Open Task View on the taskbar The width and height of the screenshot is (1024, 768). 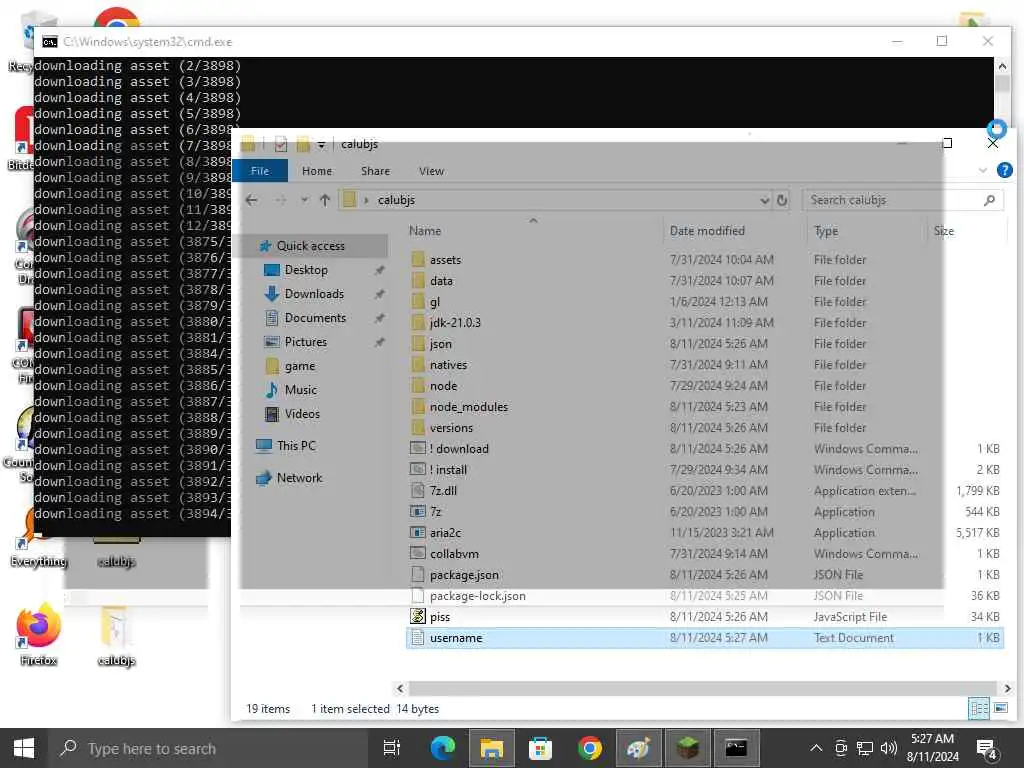tap(392, 748)
